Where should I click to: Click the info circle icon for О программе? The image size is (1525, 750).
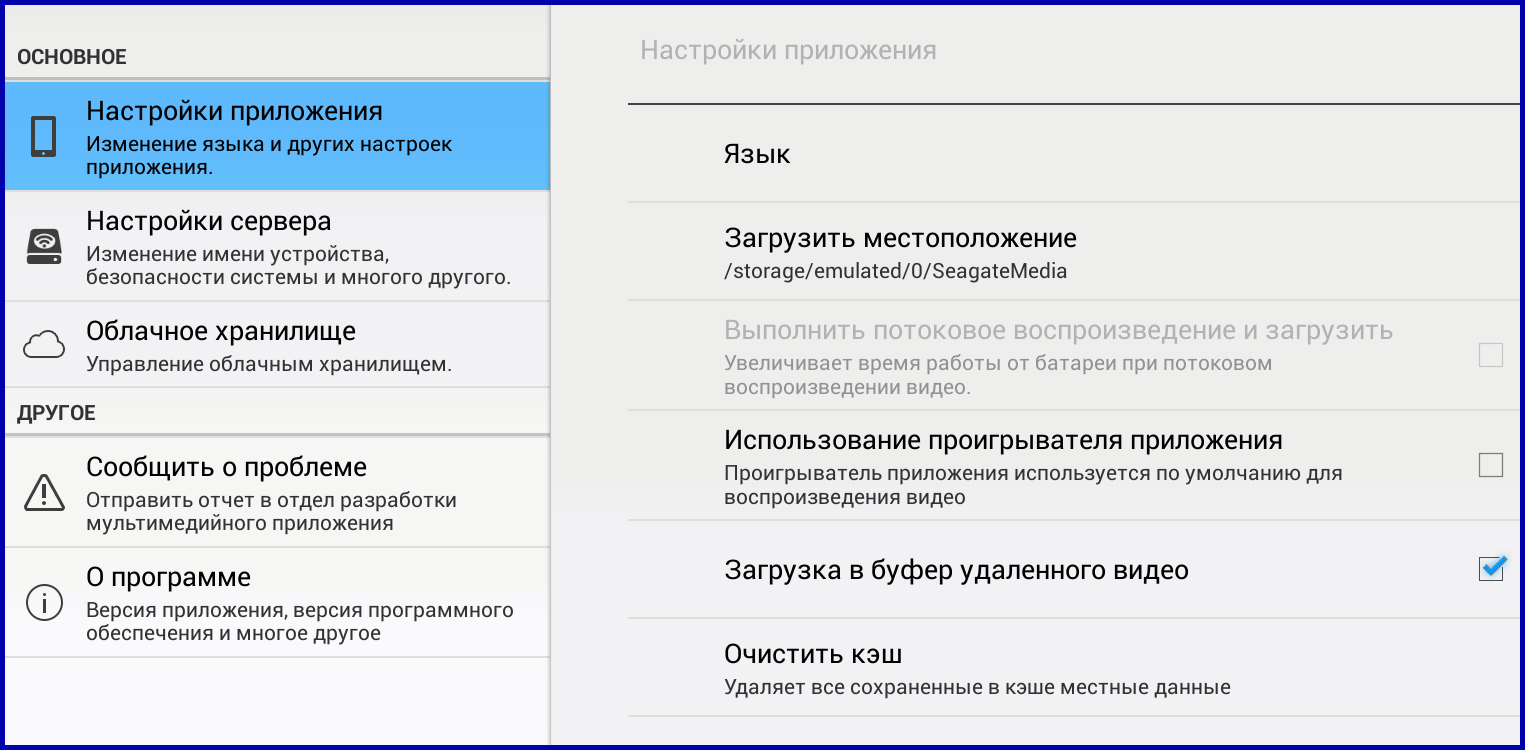pos(43,602)
